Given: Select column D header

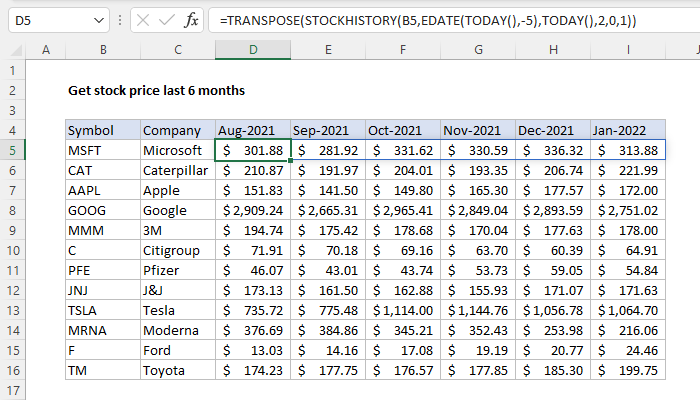Looking at the screenshot, I should point(253,50).
